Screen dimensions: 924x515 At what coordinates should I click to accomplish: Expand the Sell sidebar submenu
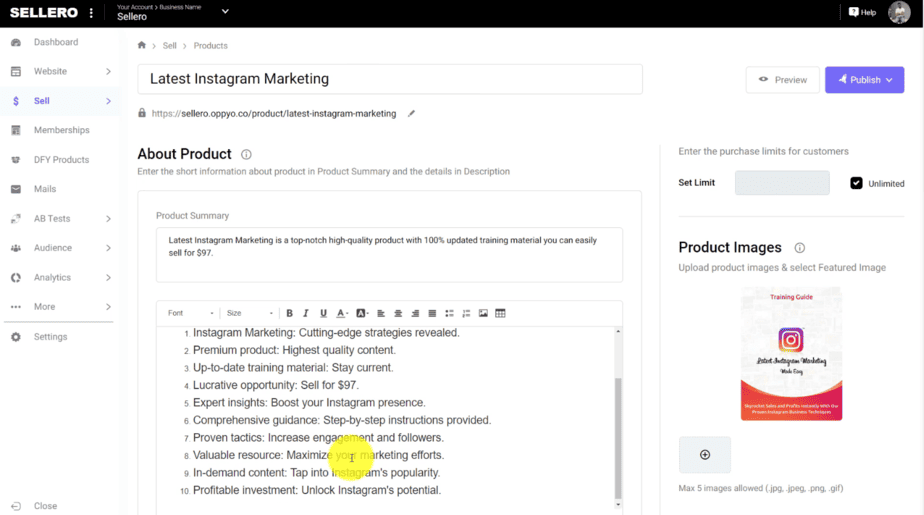(108, 101)
